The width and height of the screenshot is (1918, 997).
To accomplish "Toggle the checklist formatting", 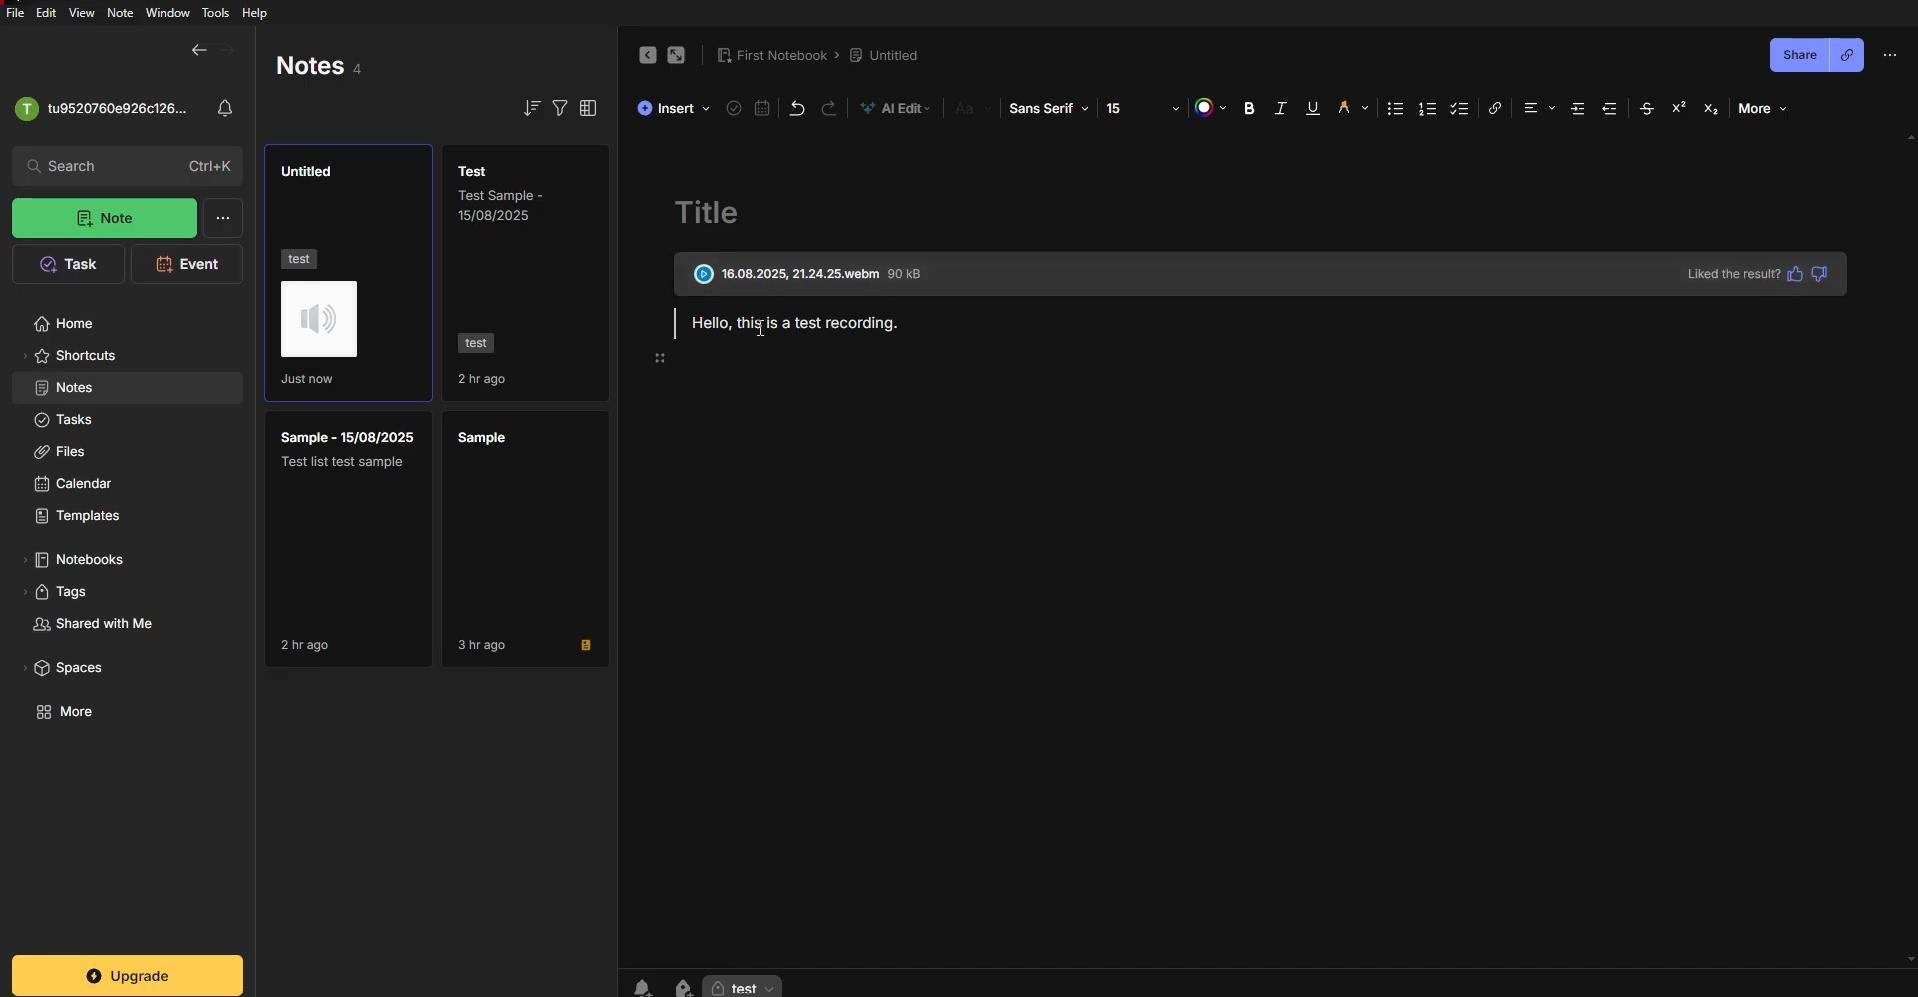I will tap(1461, 109).
